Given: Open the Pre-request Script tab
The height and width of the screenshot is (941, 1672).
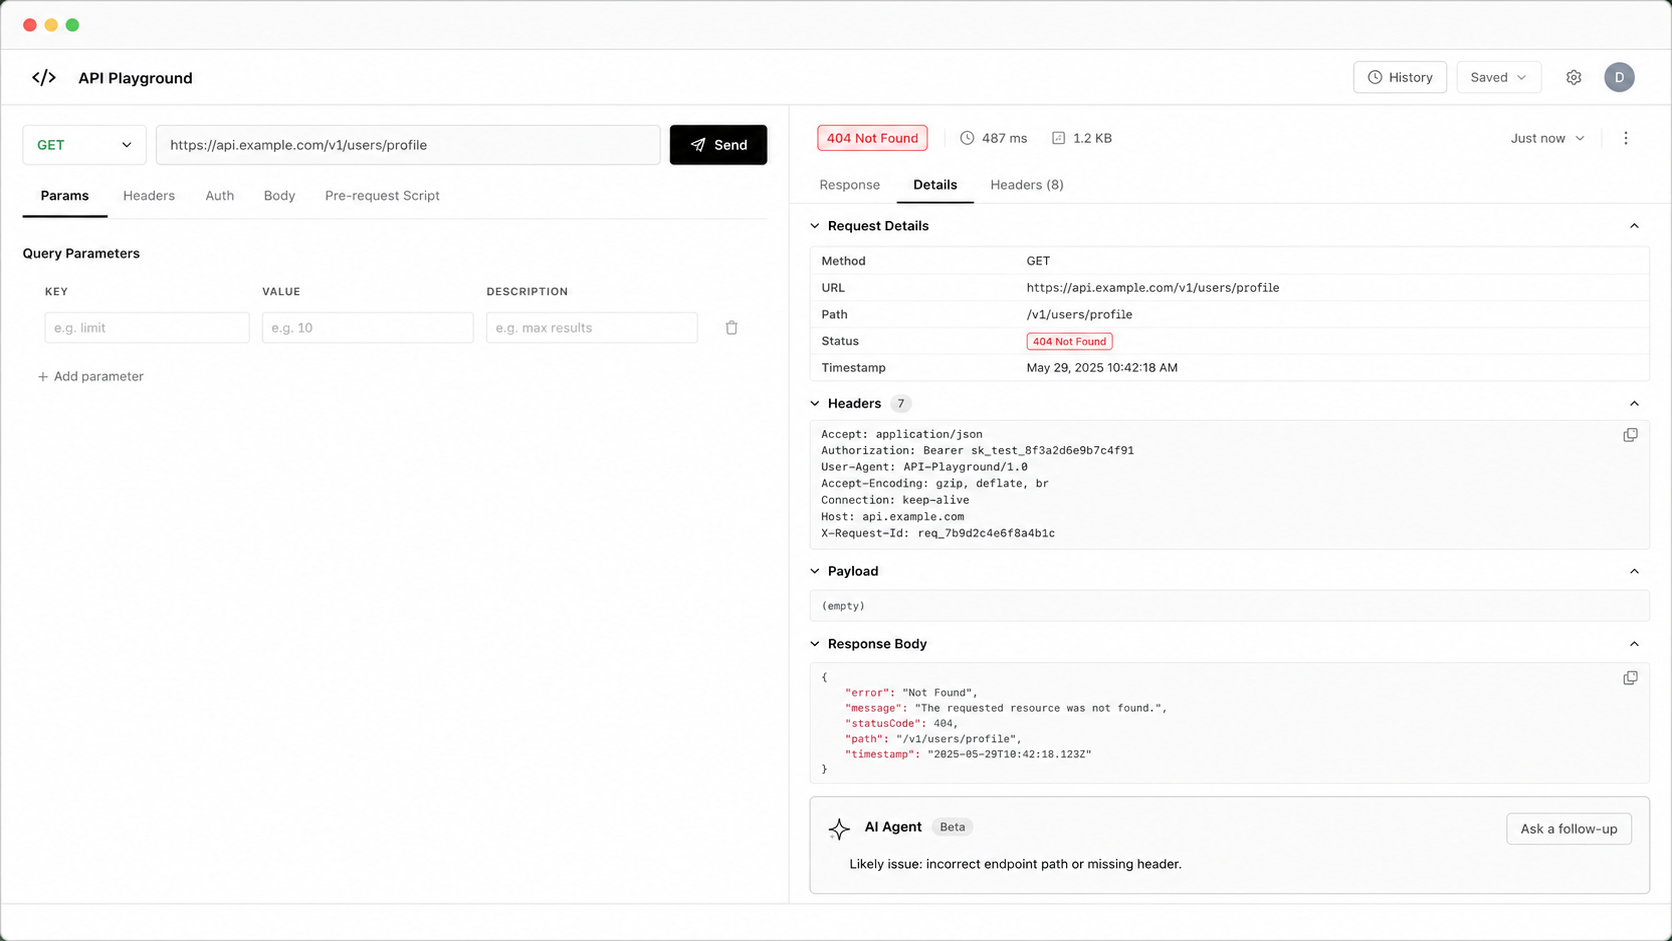Looking at the screenshot, I should [382, 196].
